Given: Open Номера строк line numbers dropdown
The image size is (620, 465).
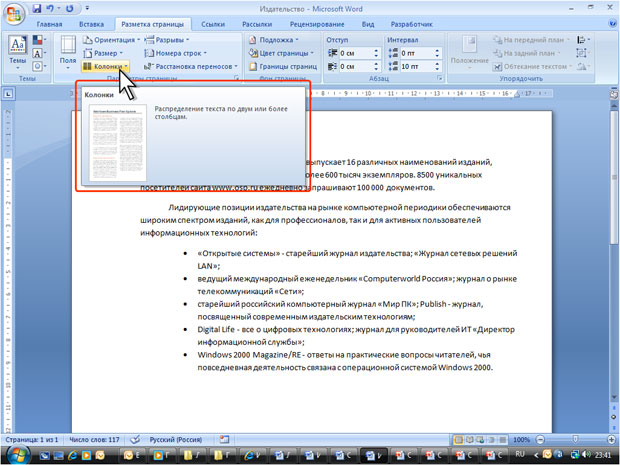Looking at the screenshot, I should pos(175,53).
